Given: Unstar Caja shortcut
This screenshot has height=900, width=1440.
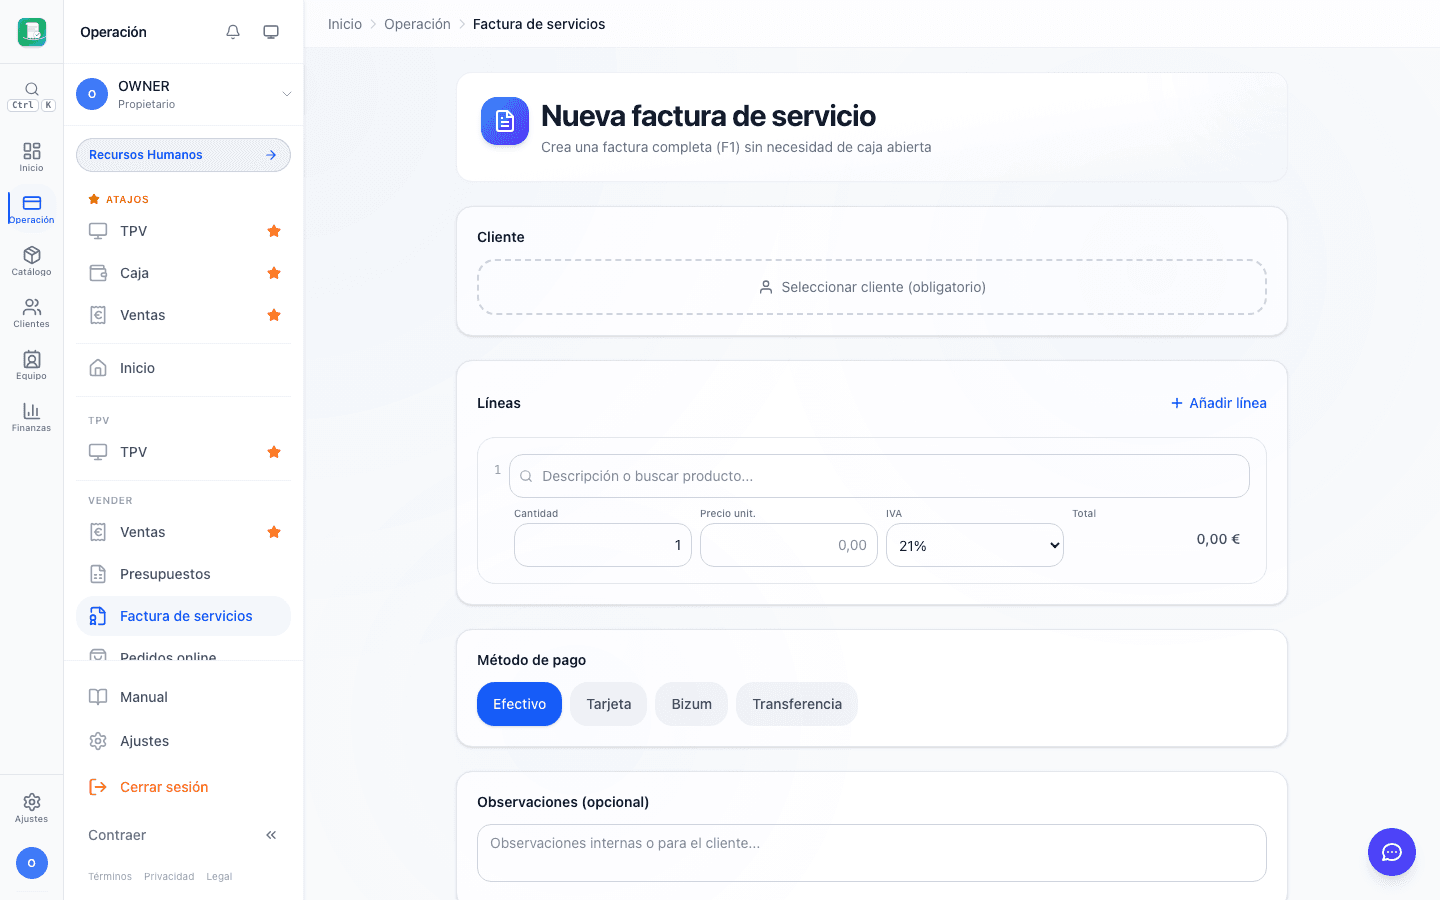Looking at the screenshot, I should click(274, 273).
